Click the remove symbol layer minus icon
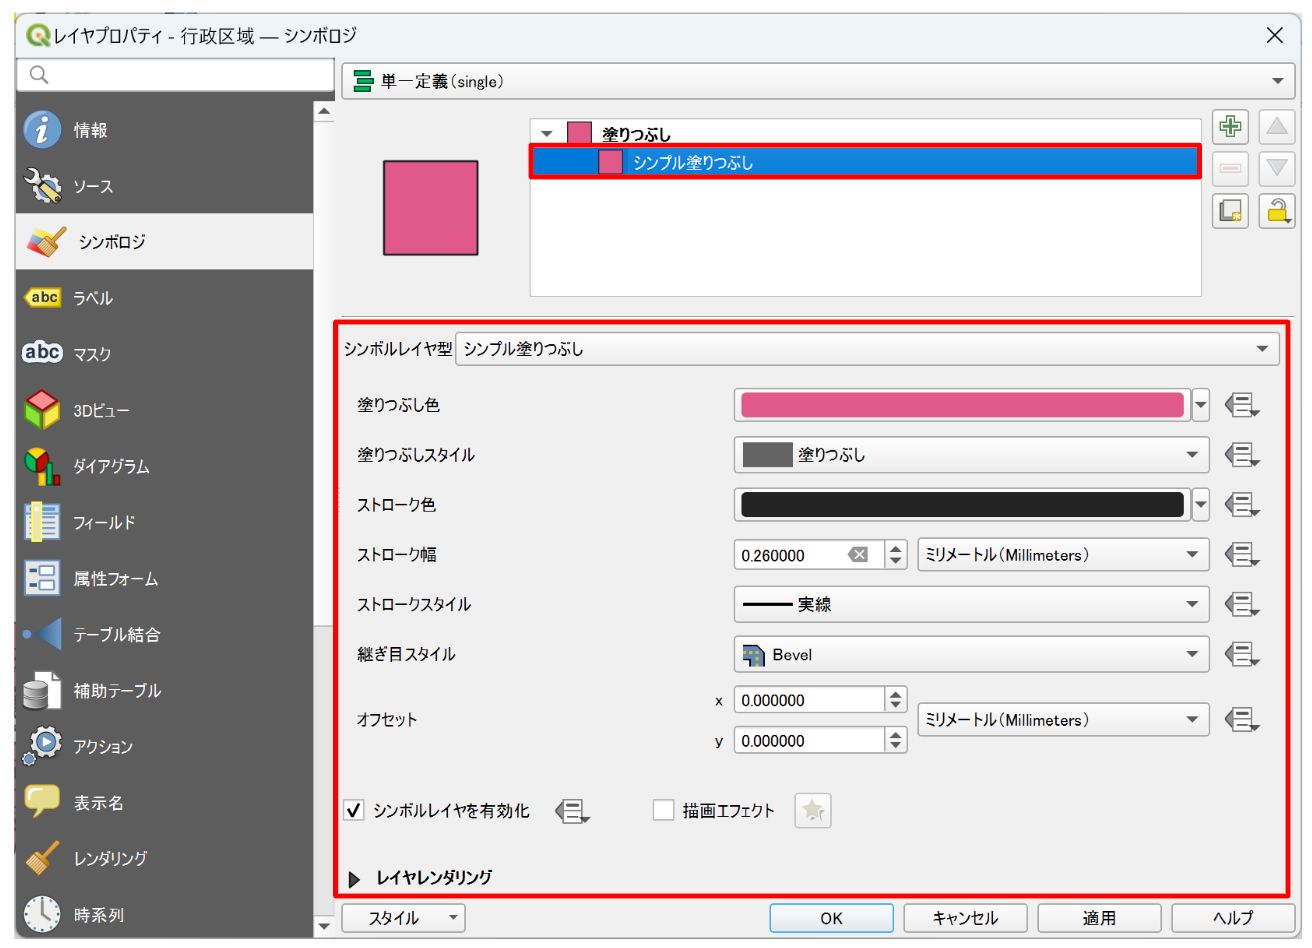This screenshot has width=1312, height=948. pos(1230,169)
